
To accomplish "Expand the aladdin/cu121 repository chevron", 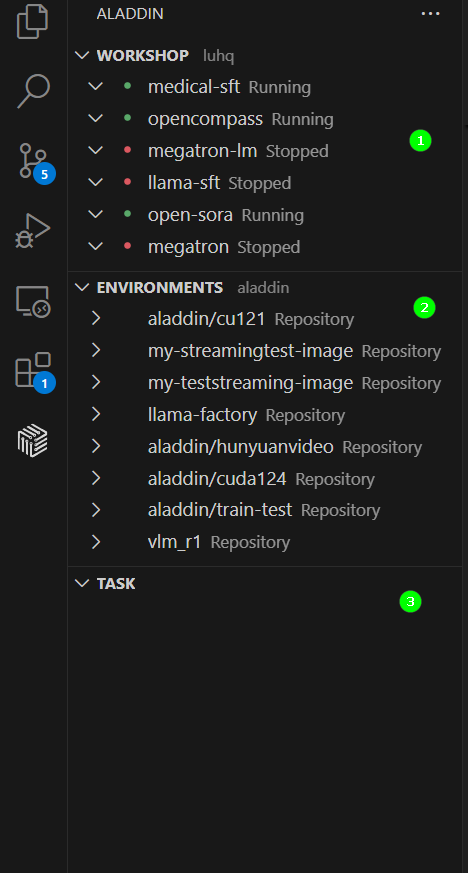I will 96,318.
